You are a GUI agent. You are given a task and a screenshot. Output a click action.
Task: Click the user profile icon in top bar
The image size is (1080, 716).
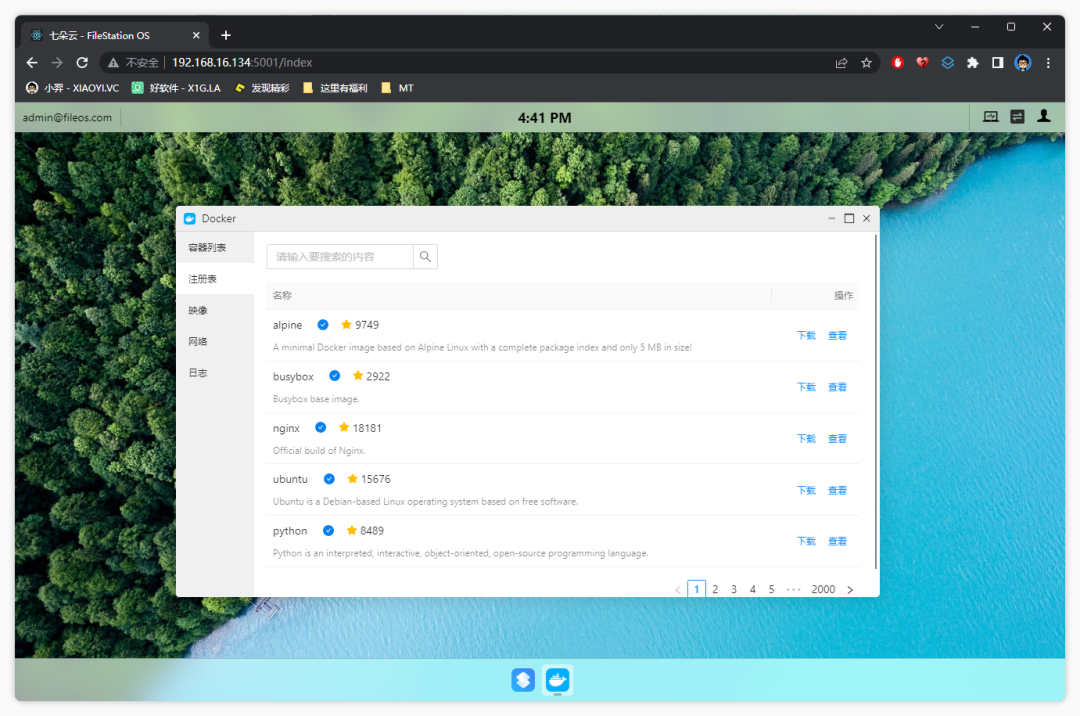coord(1044,116)
